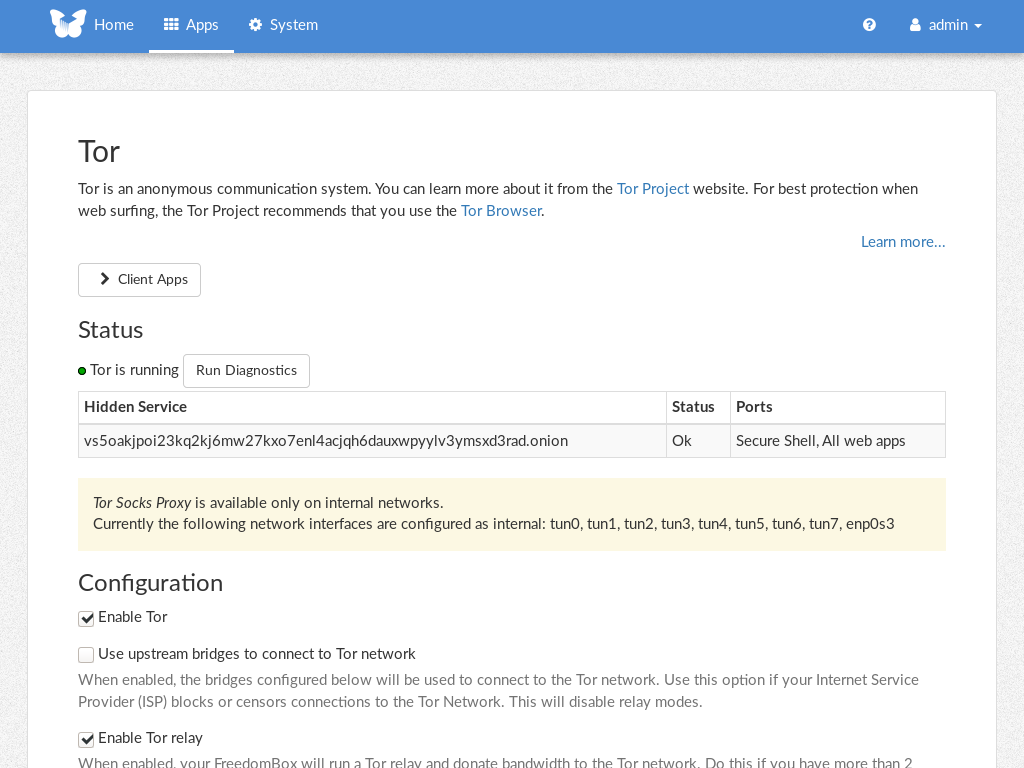Expand the admin dropdown caret
Image resolution: width=1024 pixels, height=768 pixels.
click(x=978, y=26)
